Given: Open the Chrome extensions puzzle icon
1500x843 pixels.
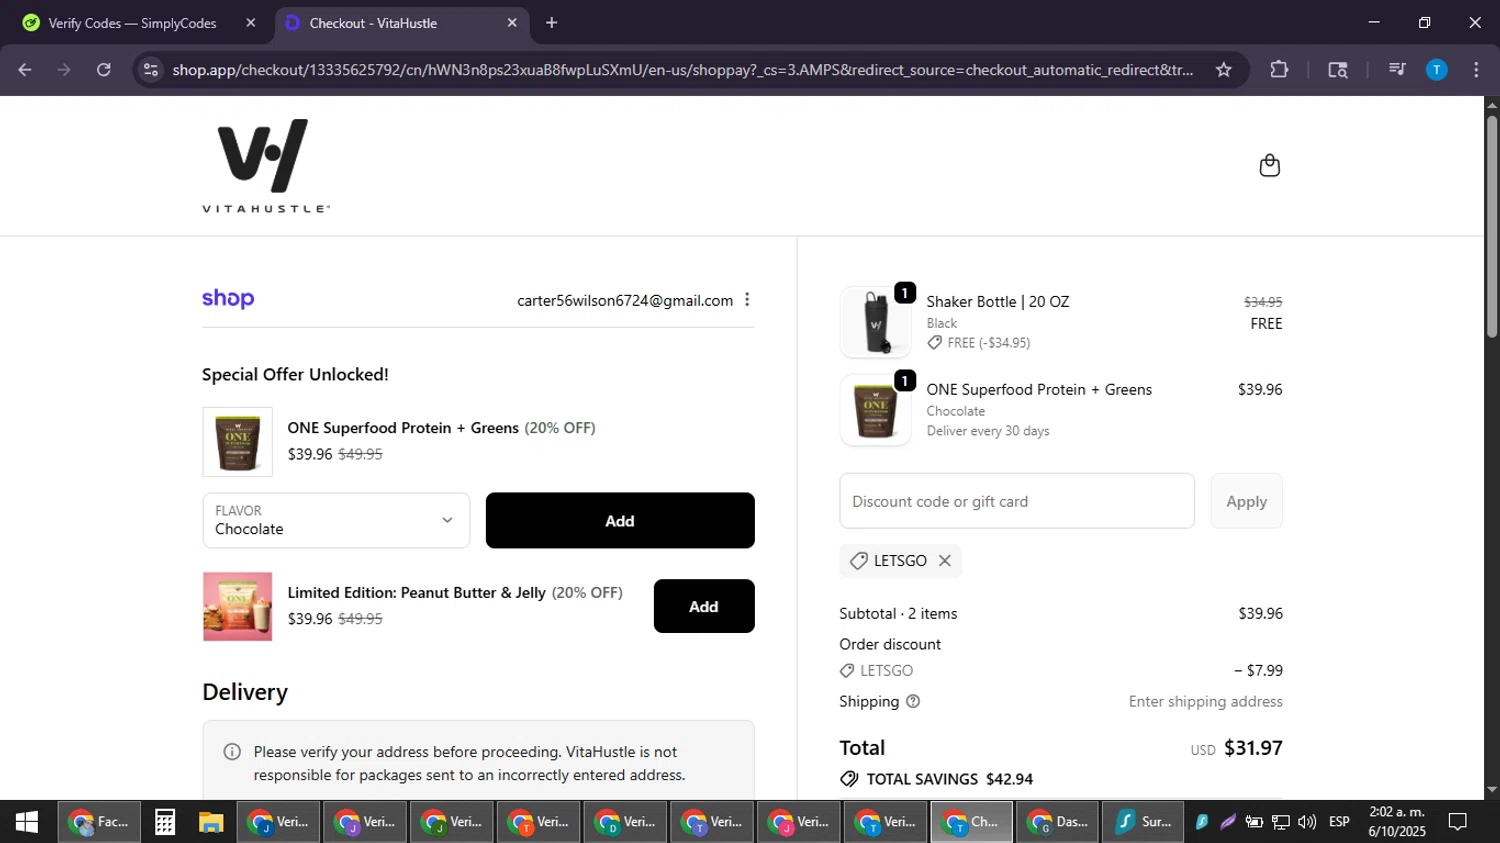Looking at the screenshot, I should tap(1279, 70).
